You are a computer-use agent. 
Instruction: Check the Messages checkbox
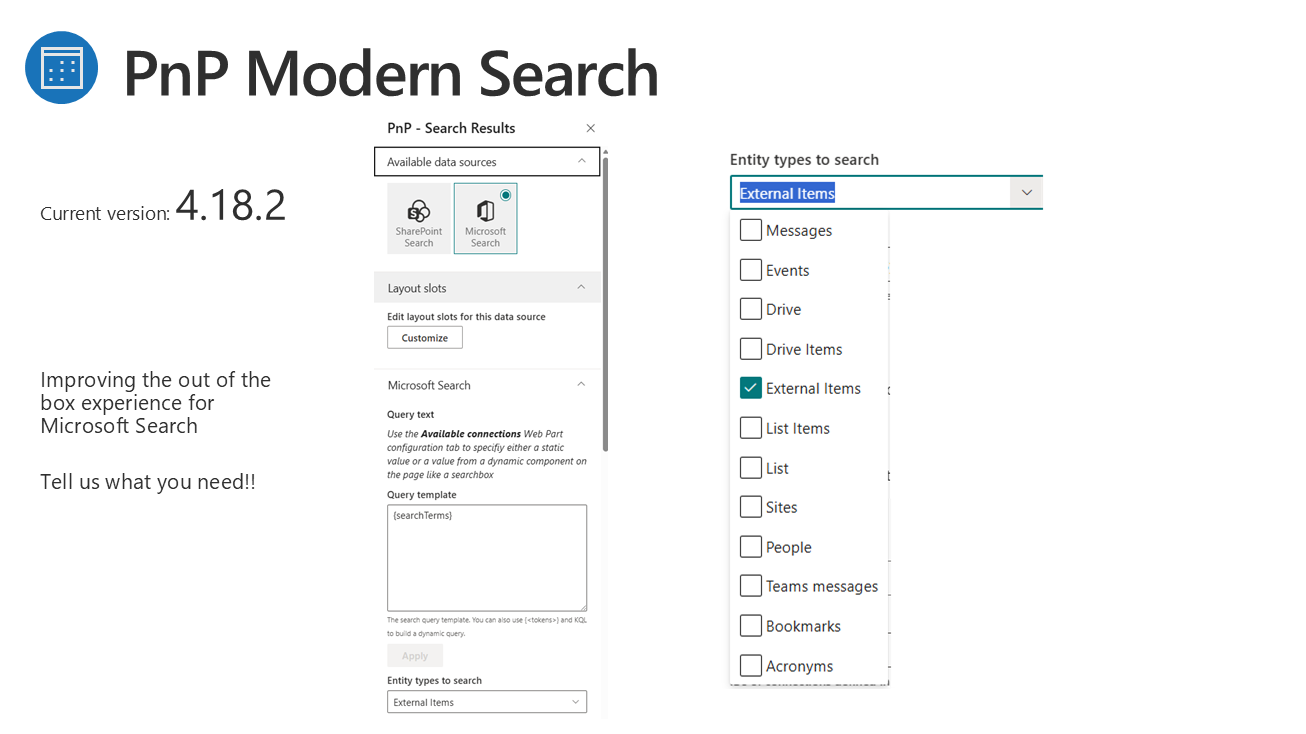(x=751, y=231)
